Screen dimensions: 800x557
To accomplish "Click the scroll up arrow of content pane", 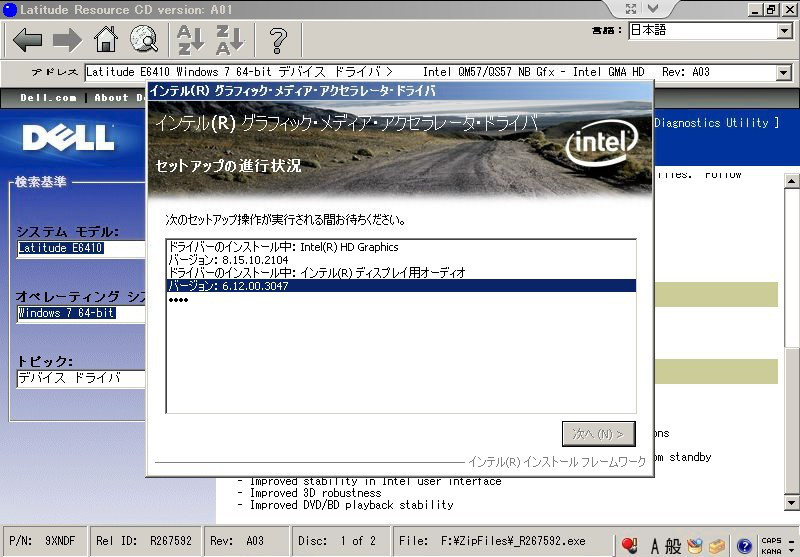I will coord(791,181).
